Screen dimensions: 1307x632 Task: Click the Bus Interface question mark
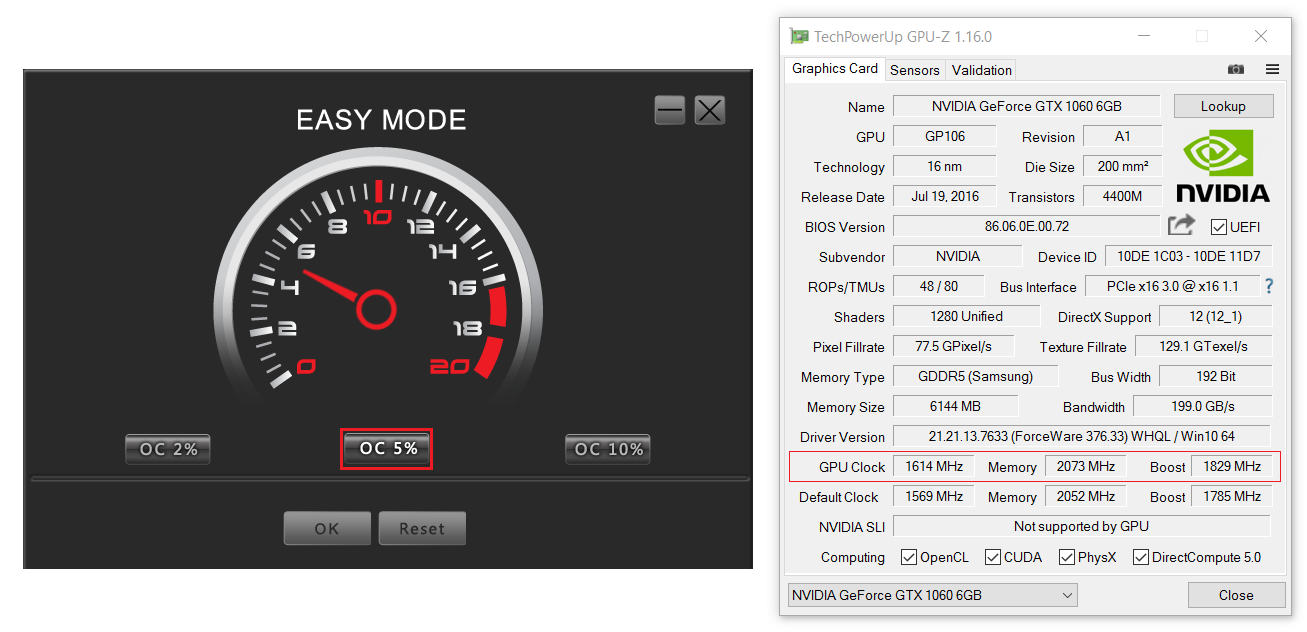click(x=1269, y=286)
